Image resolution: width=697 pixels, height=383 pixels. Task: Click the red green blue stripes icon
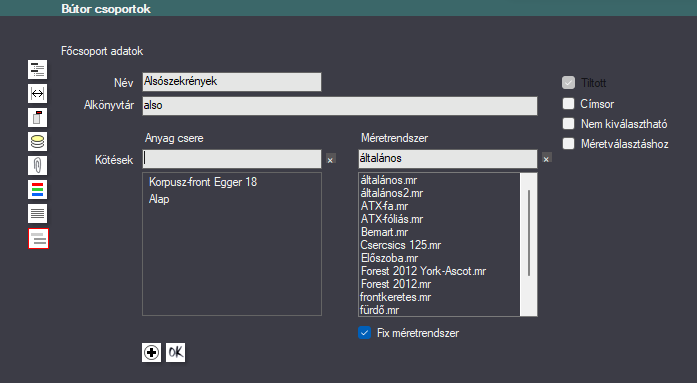(x=37, y=190)
